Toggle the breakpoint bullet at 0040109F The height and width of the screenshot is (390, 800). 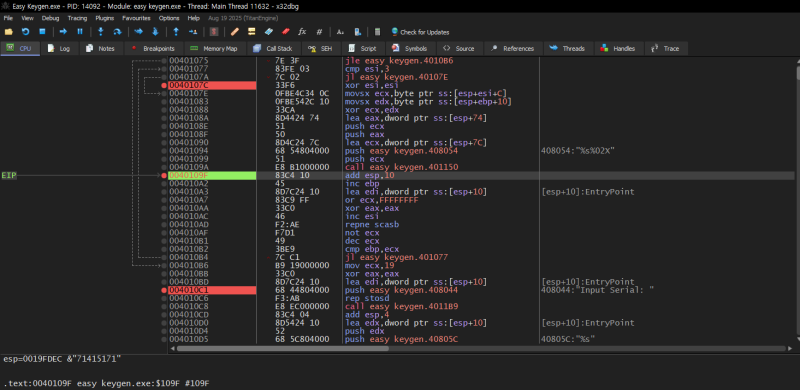coord(164,176)
